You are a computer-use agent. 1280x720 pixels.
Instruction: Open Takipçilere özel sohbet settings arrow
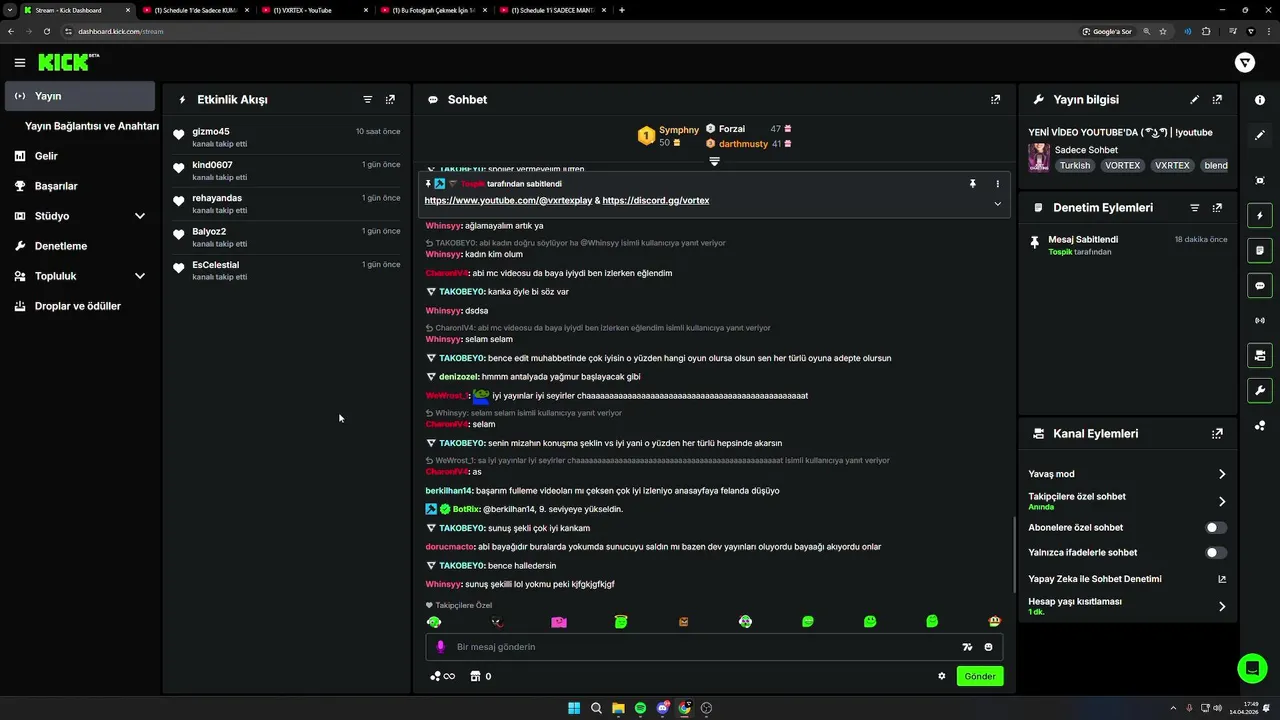point(1222,502)
